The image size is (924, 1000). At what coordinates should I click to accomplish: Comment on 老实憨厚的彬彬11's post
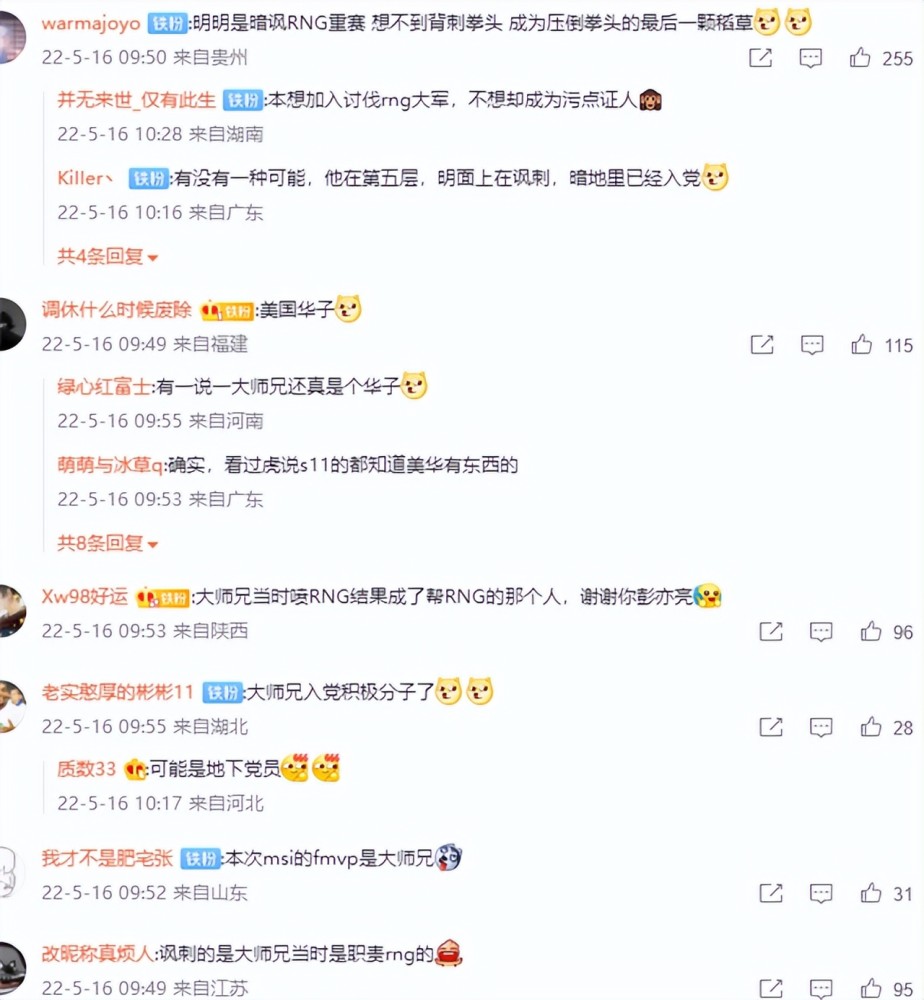click(x=821, y=728)
